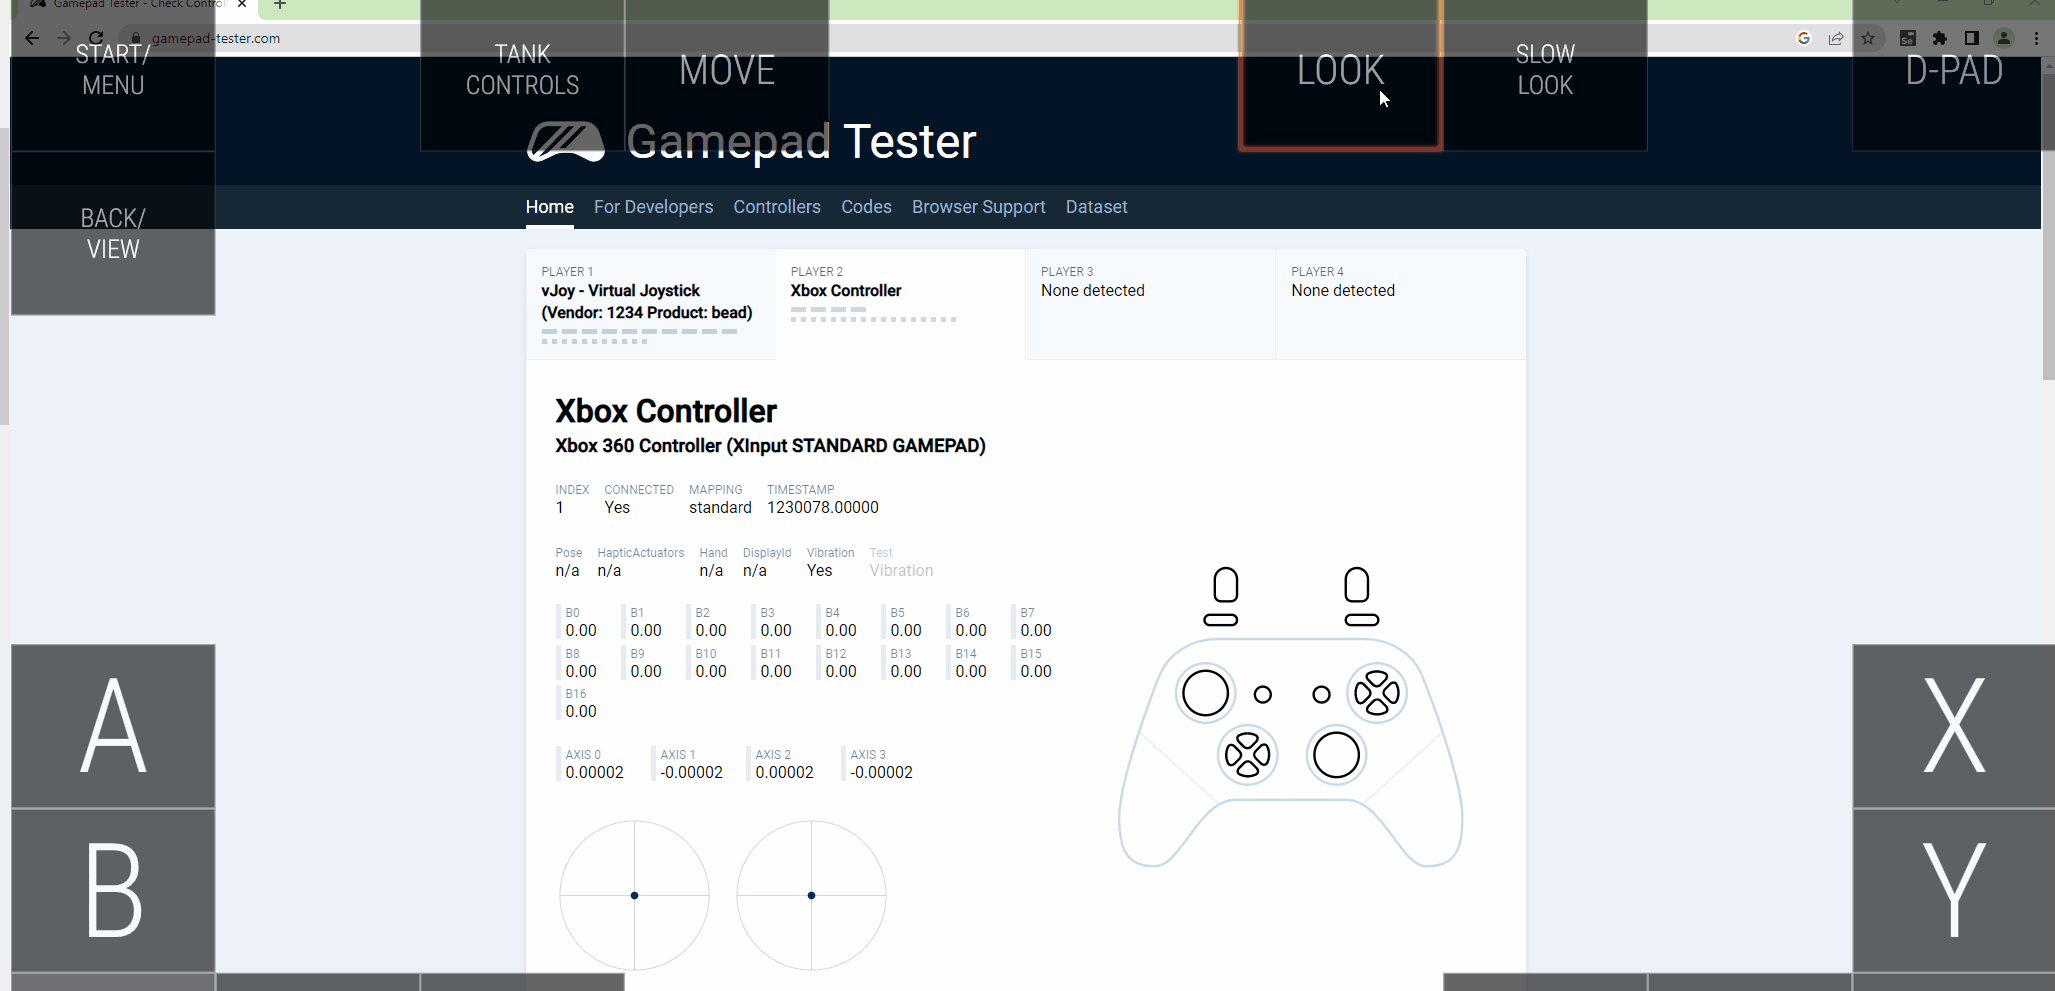Screen dimensions: 2055x991
Task: Open the Extensions puzzle icon
Action: [x=1940, y=38]
